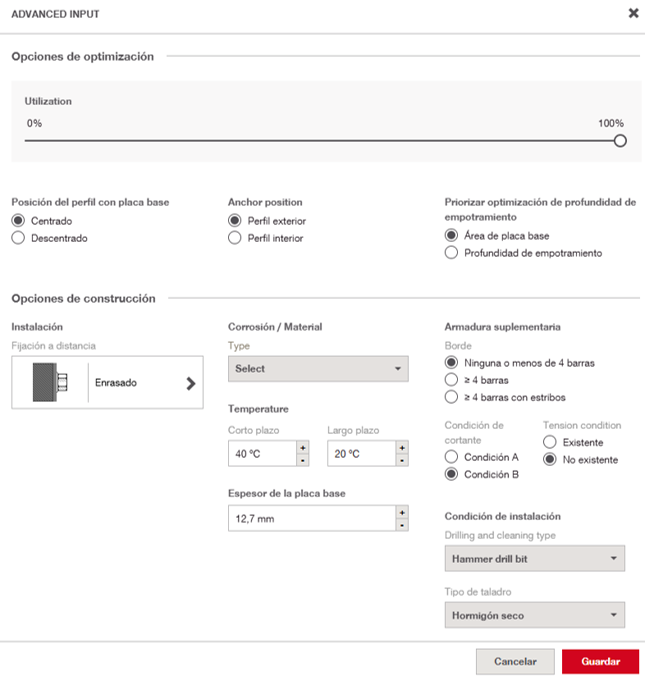Image resolution: width=645 pixels, height=678 pixels.
Task: Click the red Guardar button
Action: (x=600, y=662)
